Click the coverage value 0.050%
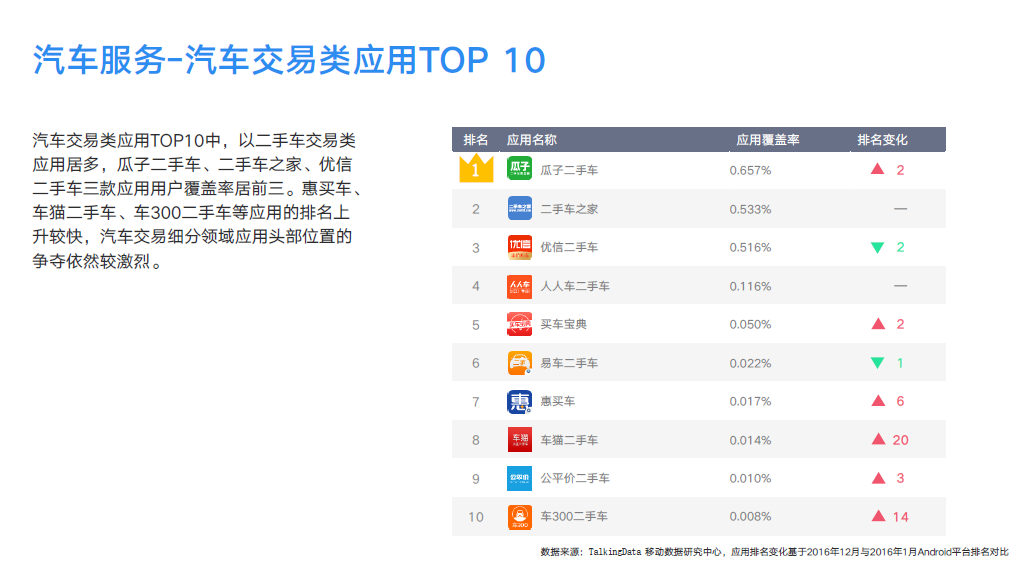The image size is (1018, 562). click(x=750, y=324)
